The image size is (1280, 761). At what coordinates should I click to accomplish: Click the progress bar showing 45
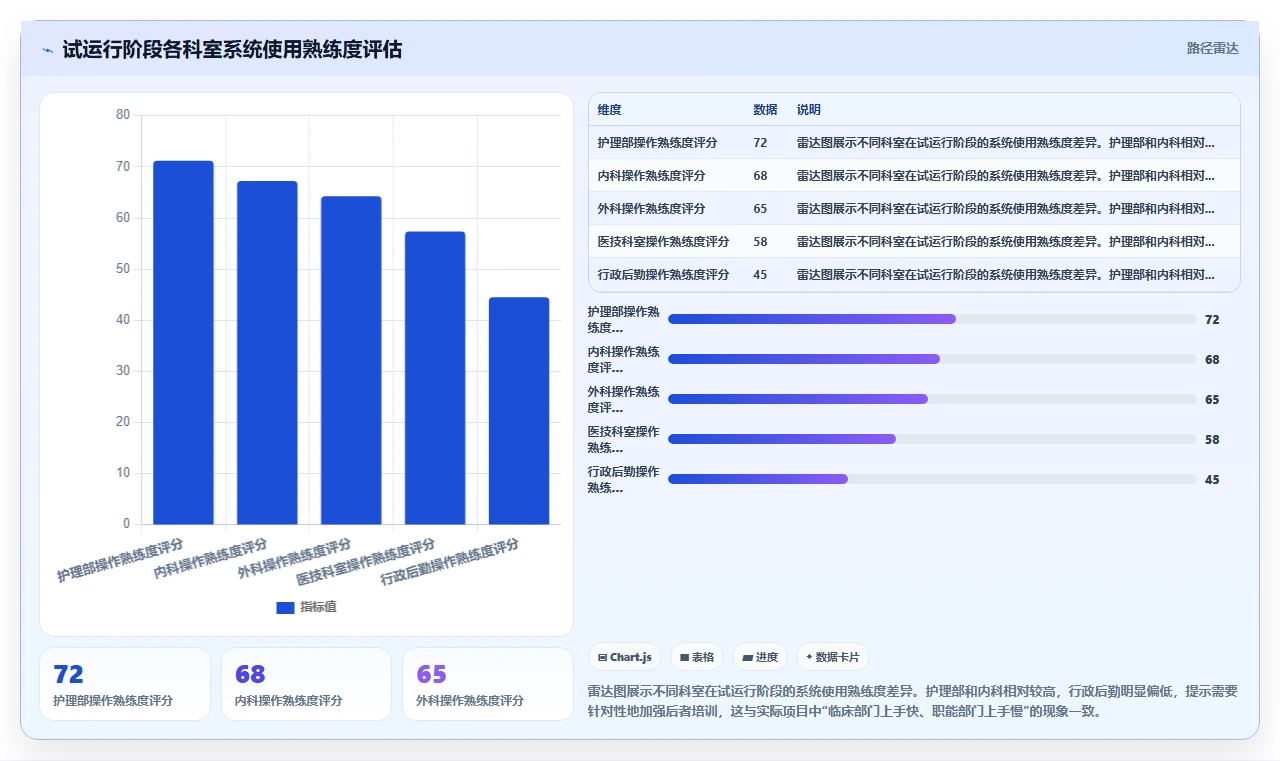[x=932, y=479]
